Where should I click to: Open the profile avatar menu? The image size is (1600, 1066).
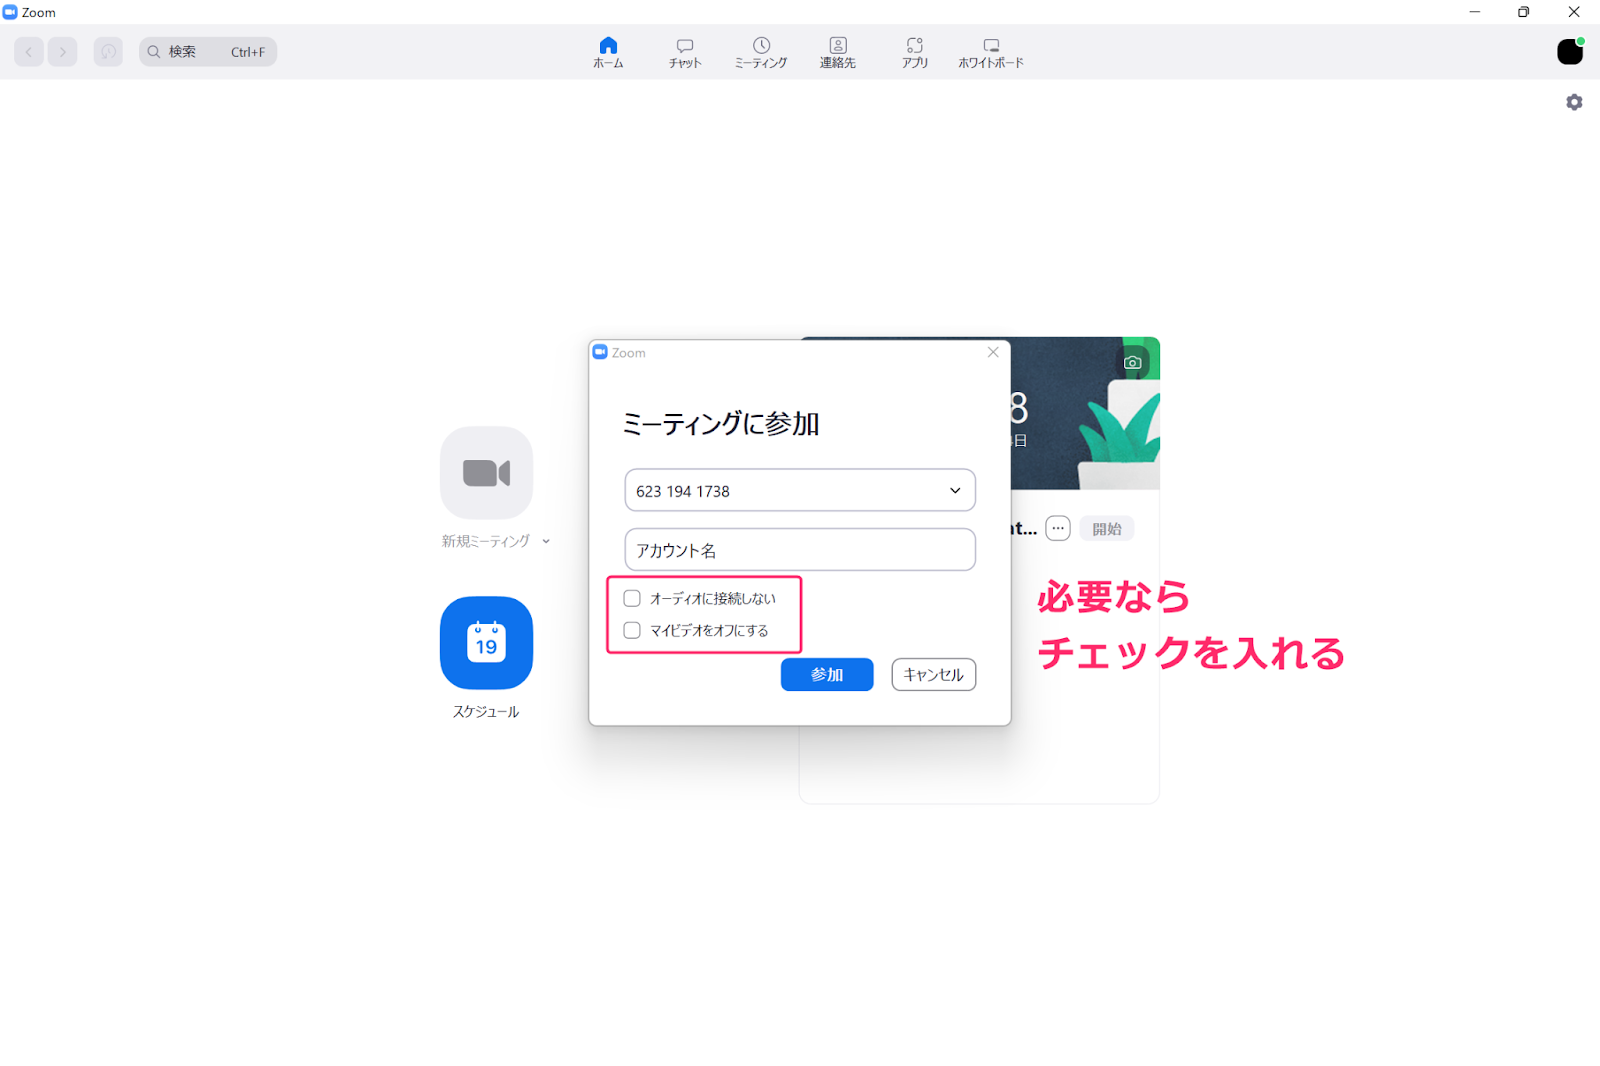[x=1570, y=52]
